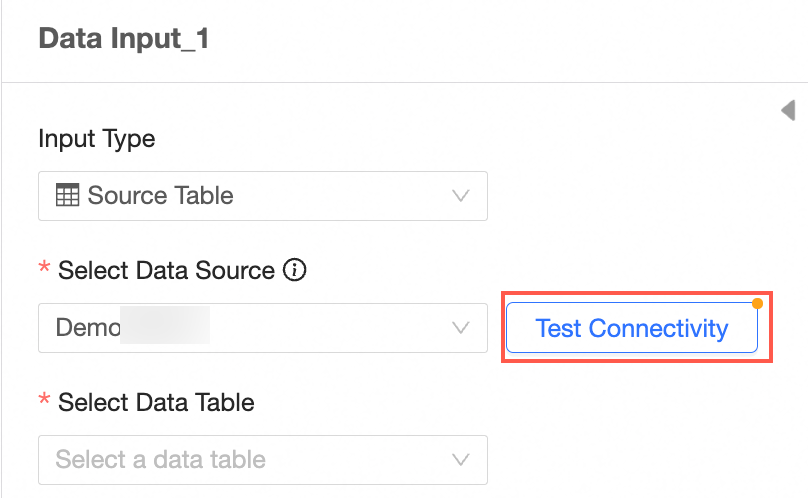This screenshot has height=498, width=808.
Task: Click the table grid icon beside Source Table
Action: 68,195
